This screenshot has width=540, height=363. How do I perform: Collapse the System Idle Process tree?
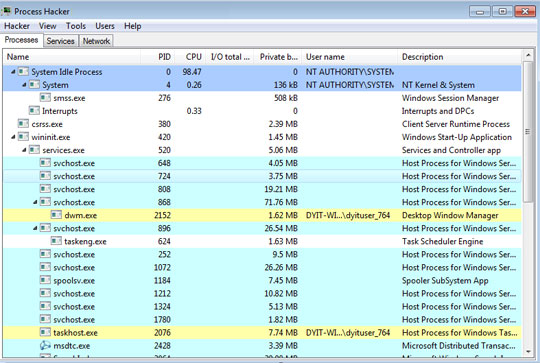point(13,72)
